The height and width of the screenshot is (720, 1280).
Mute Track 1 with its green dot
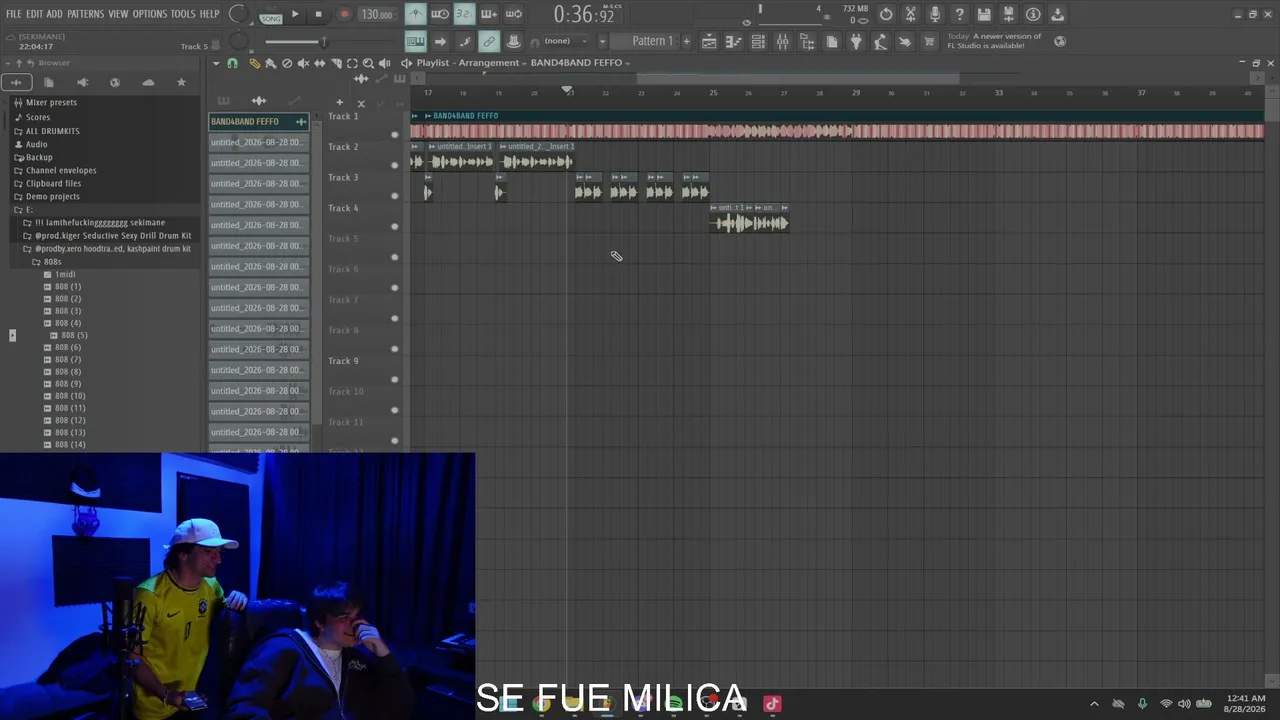coord(395,134)
